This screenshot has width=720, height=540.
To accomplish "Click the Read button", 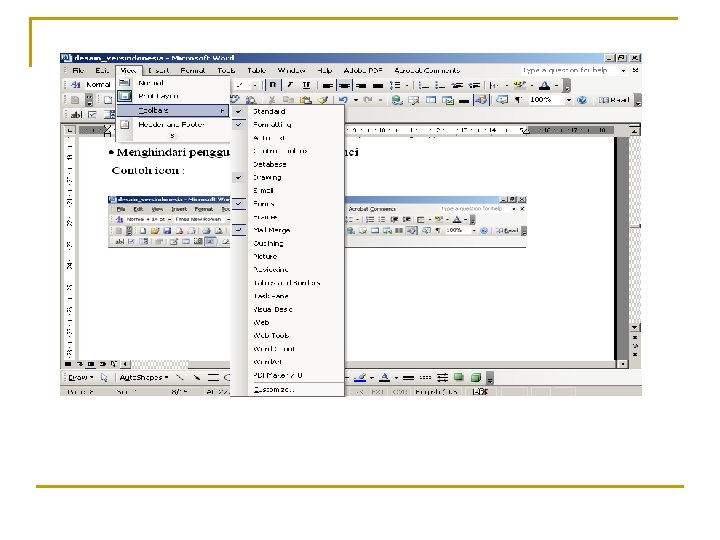I will [x=614, y=100].
